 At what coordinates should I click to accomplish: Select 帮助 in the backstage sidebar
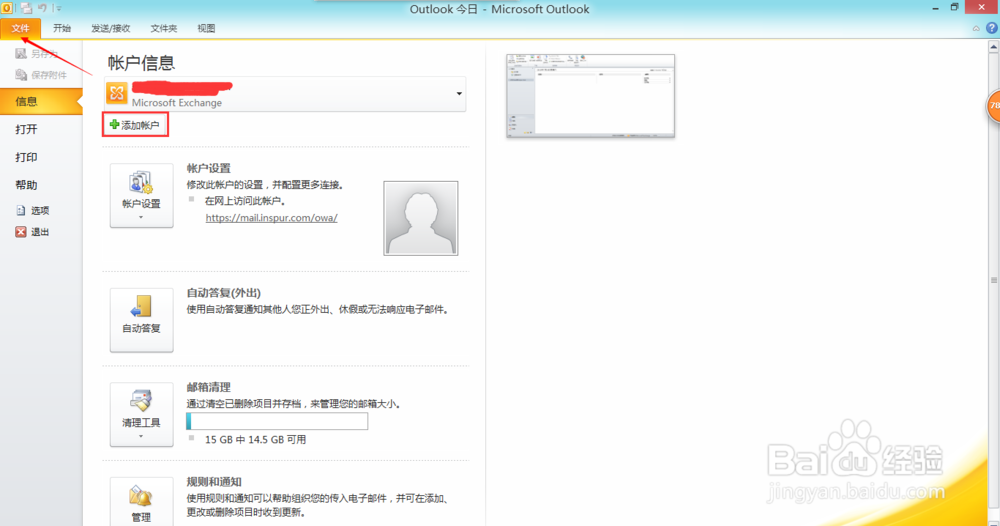tap(26, 185)
